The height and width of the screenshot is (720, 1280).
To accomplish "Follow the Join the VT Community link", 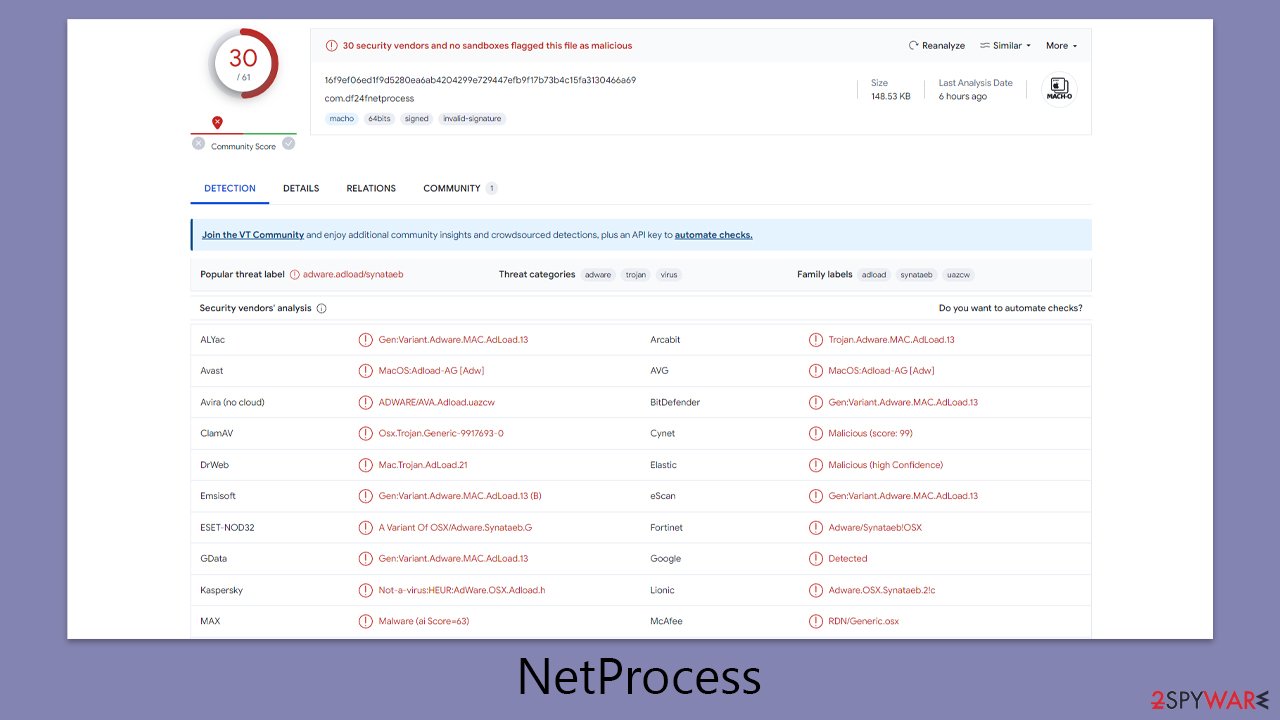I will click(252, 234).
